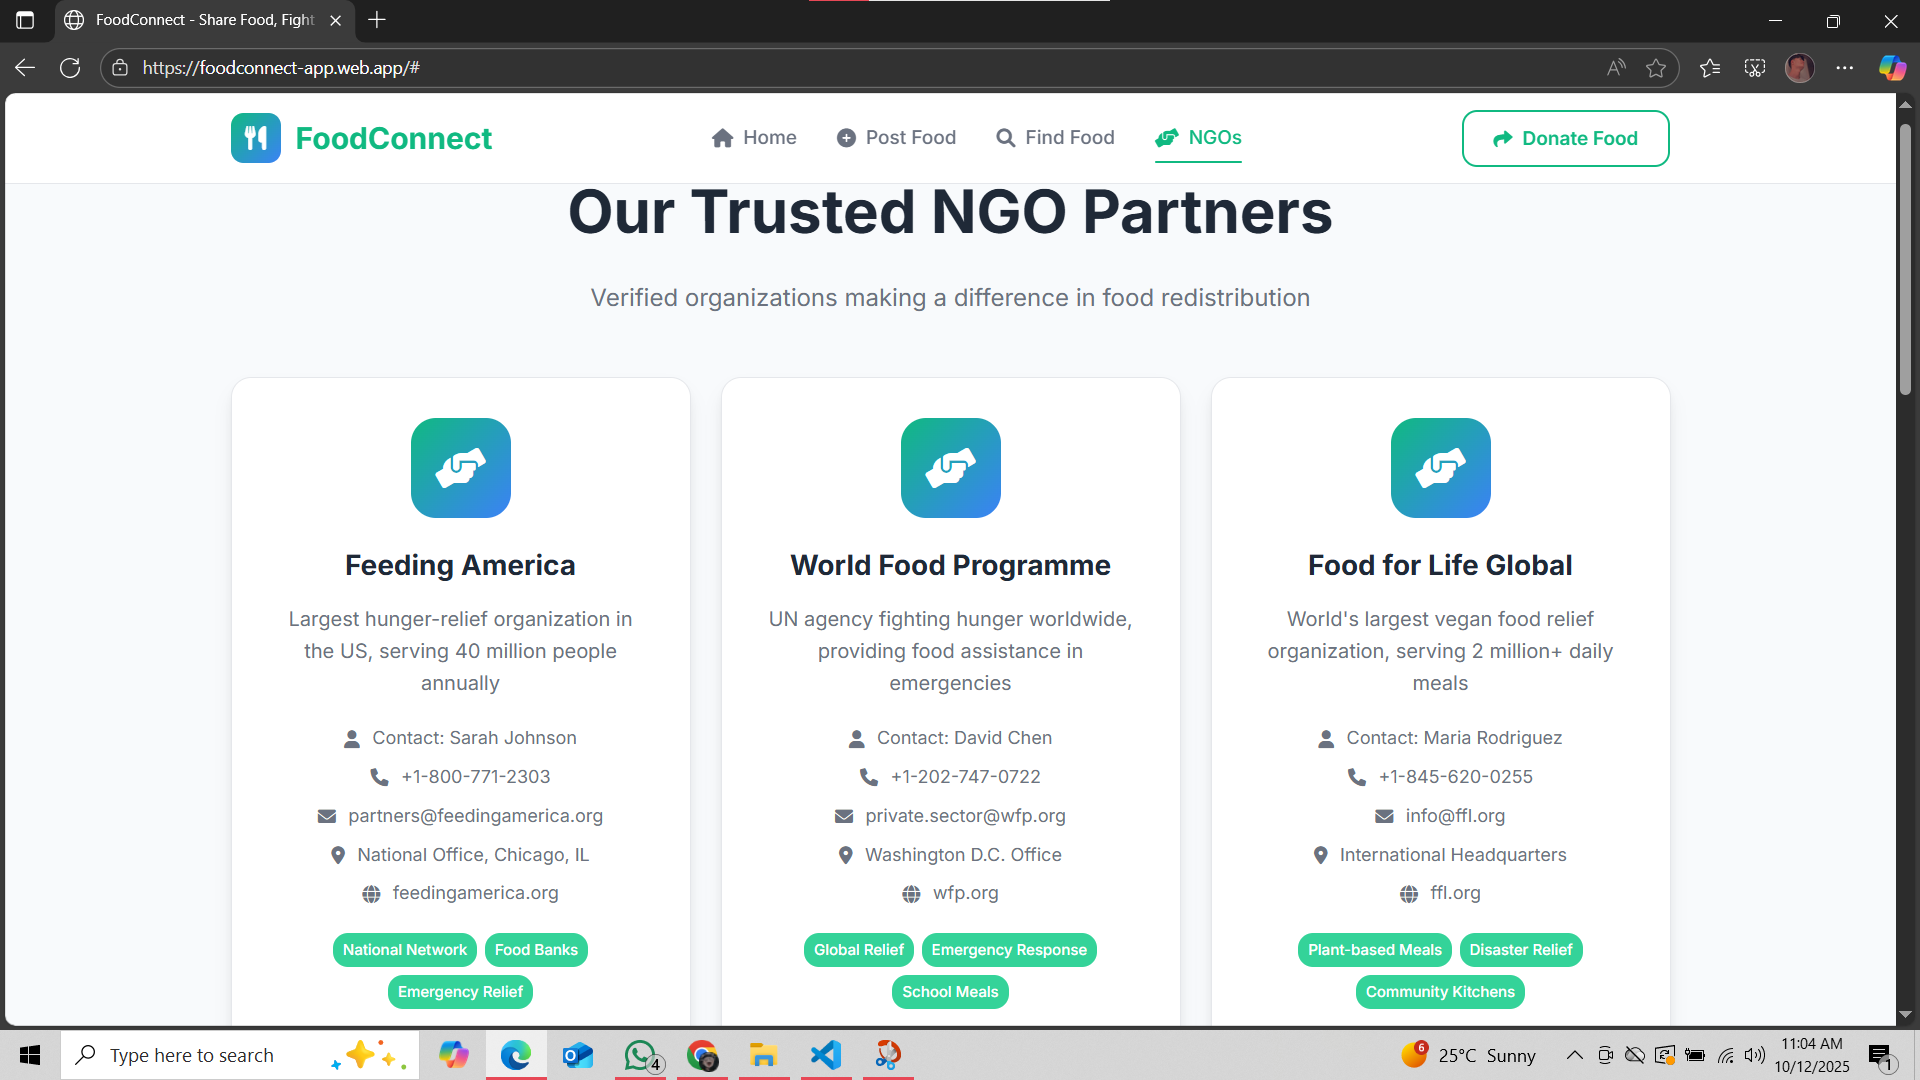Click the Food for Life Global handshake icon
This screenshot has width=1920, height=1080.
tap(1441, 468)
